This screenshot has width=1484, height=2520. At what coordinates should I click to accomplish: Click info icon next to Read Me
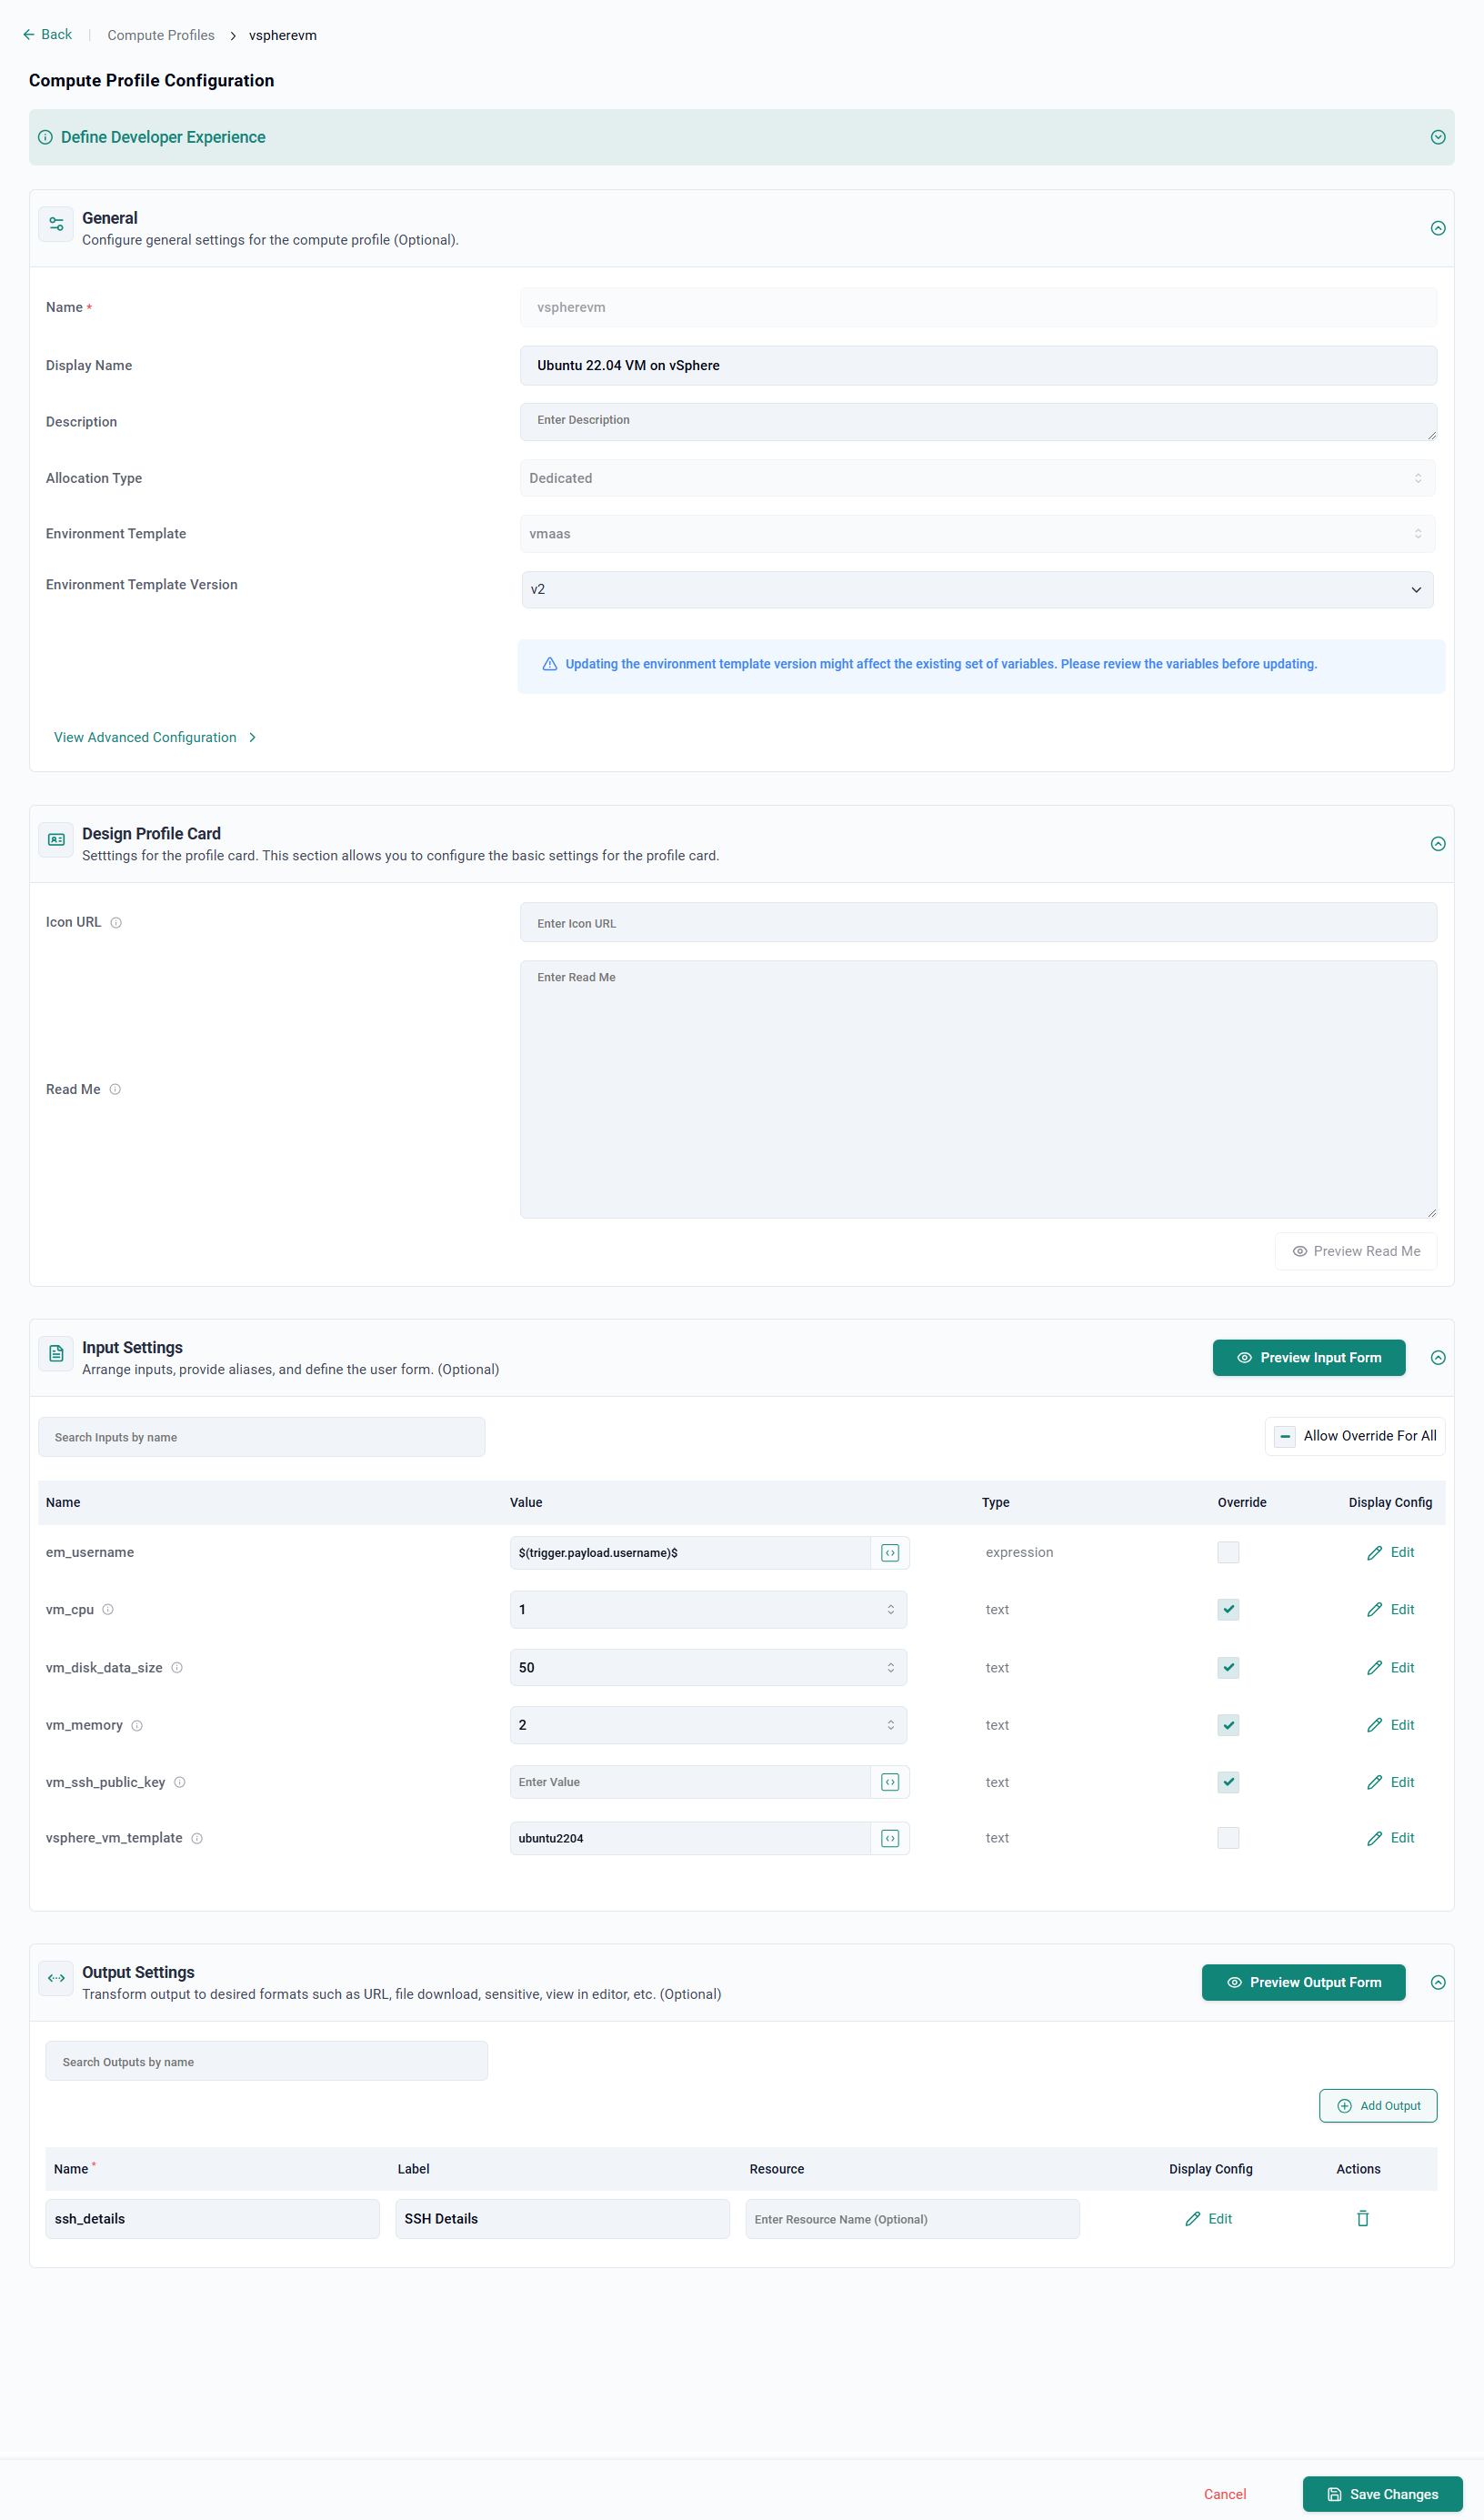pyautogui.click(x=115, y=1090)
